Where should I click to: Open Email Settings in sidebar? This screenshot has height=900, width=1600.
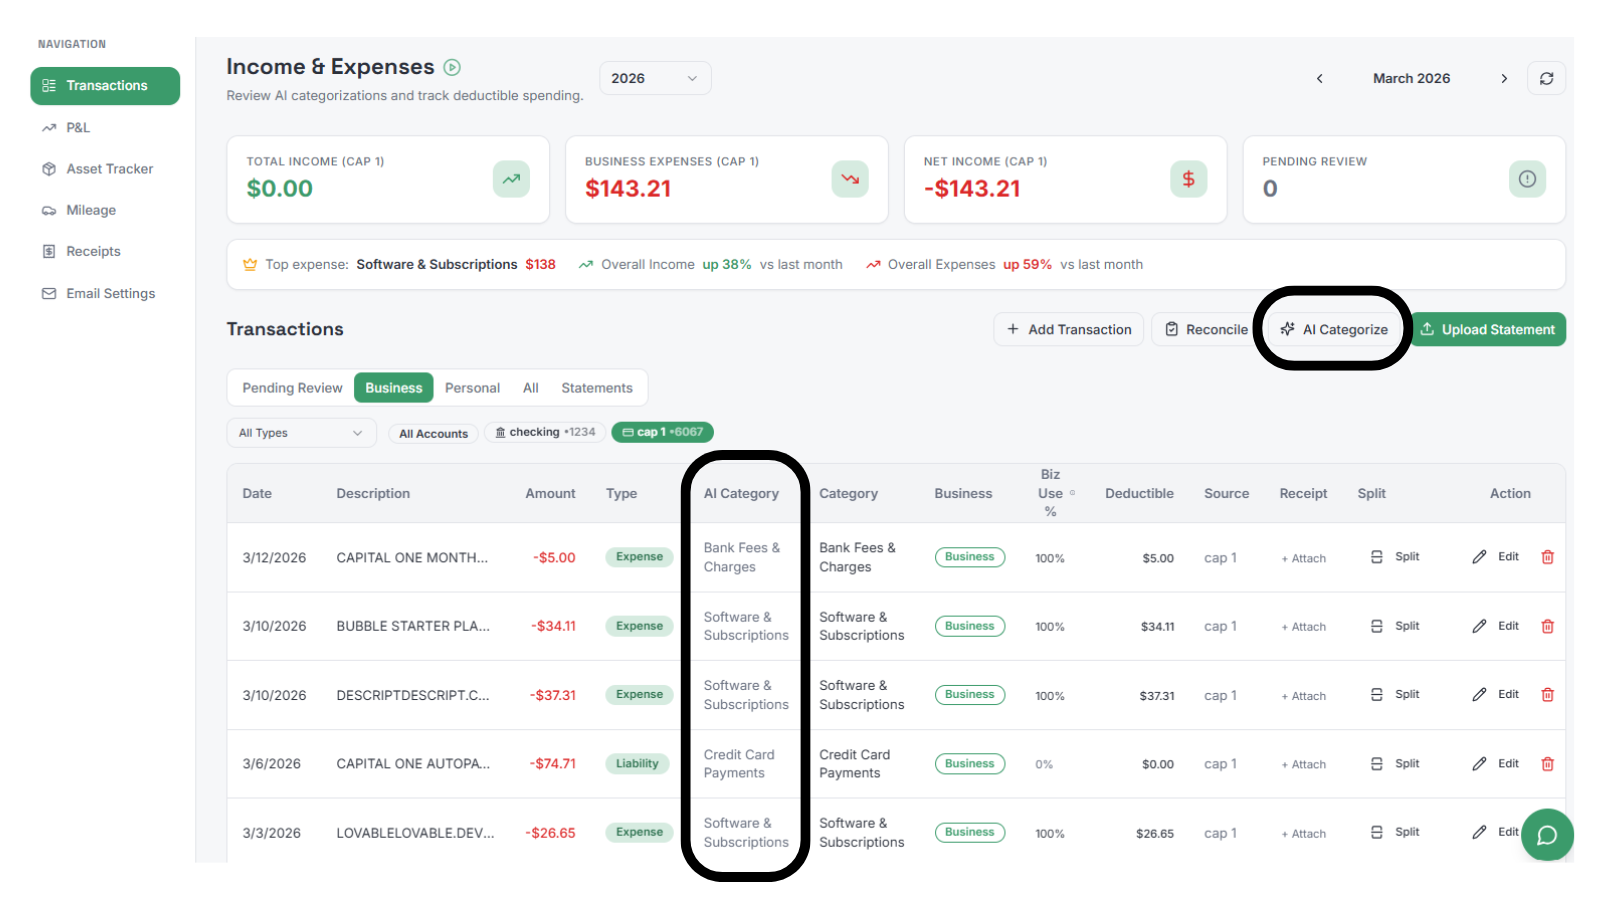point(105,293)
